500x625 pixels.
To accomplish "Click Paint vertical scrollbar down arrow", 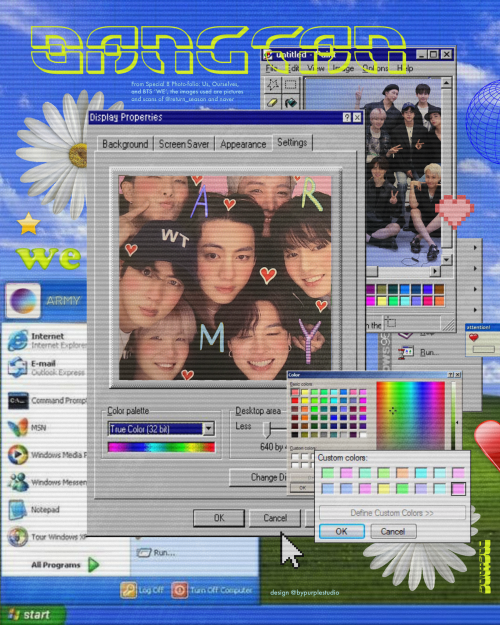I will pos(446,259).
